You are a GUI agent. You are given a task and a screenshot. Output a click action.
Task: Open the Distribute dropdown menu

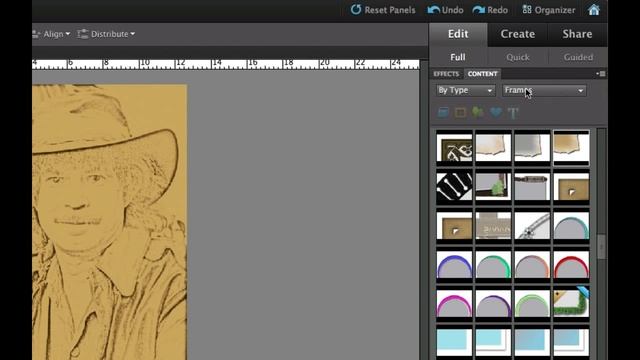pos(106,34)
